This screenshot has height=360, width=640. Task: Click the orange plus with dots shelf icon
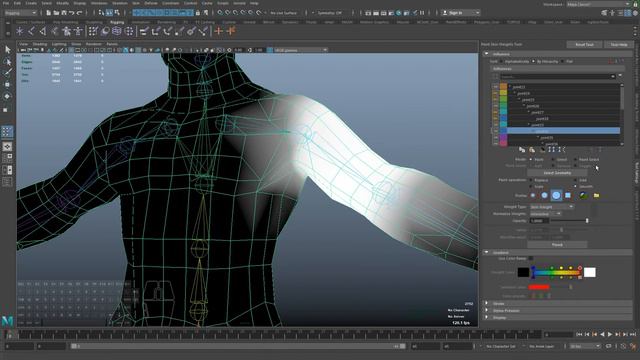(231, 31)
